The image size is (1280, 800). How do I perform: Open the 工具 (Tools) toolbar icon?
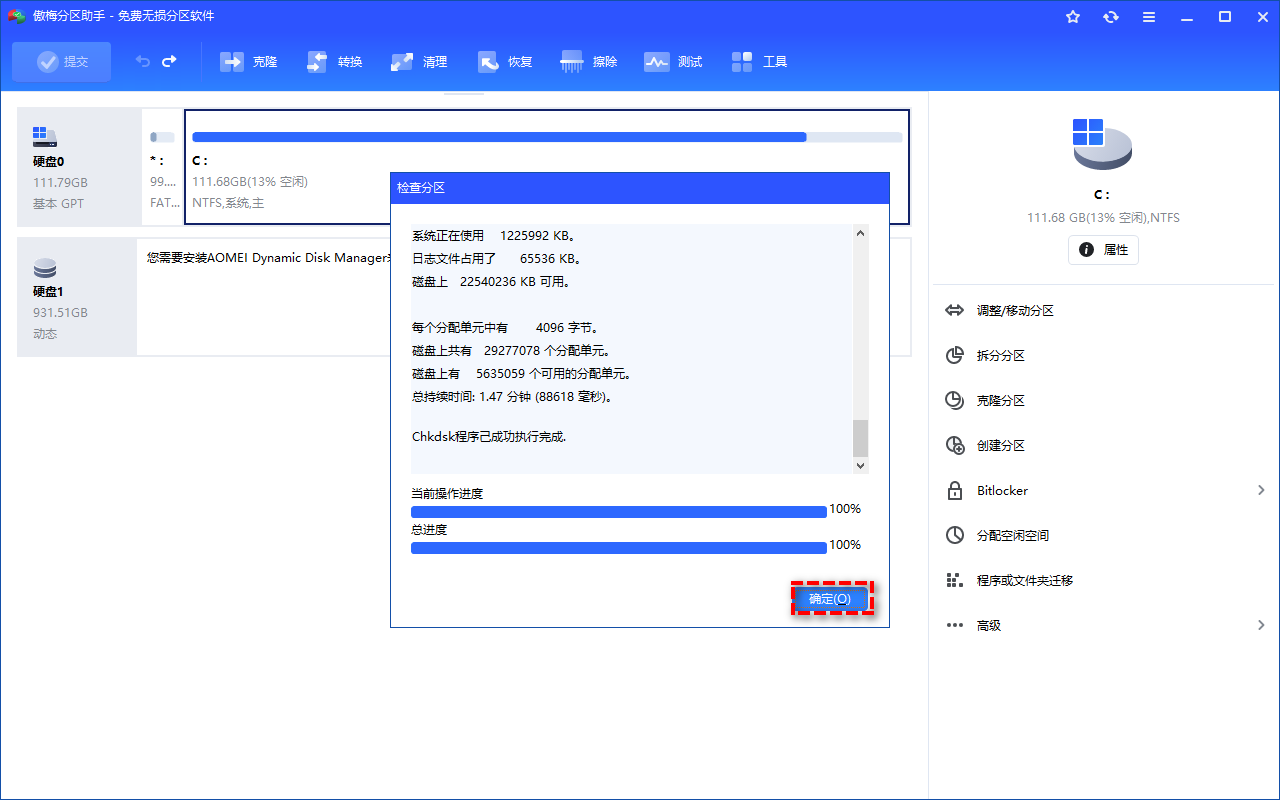759,61
